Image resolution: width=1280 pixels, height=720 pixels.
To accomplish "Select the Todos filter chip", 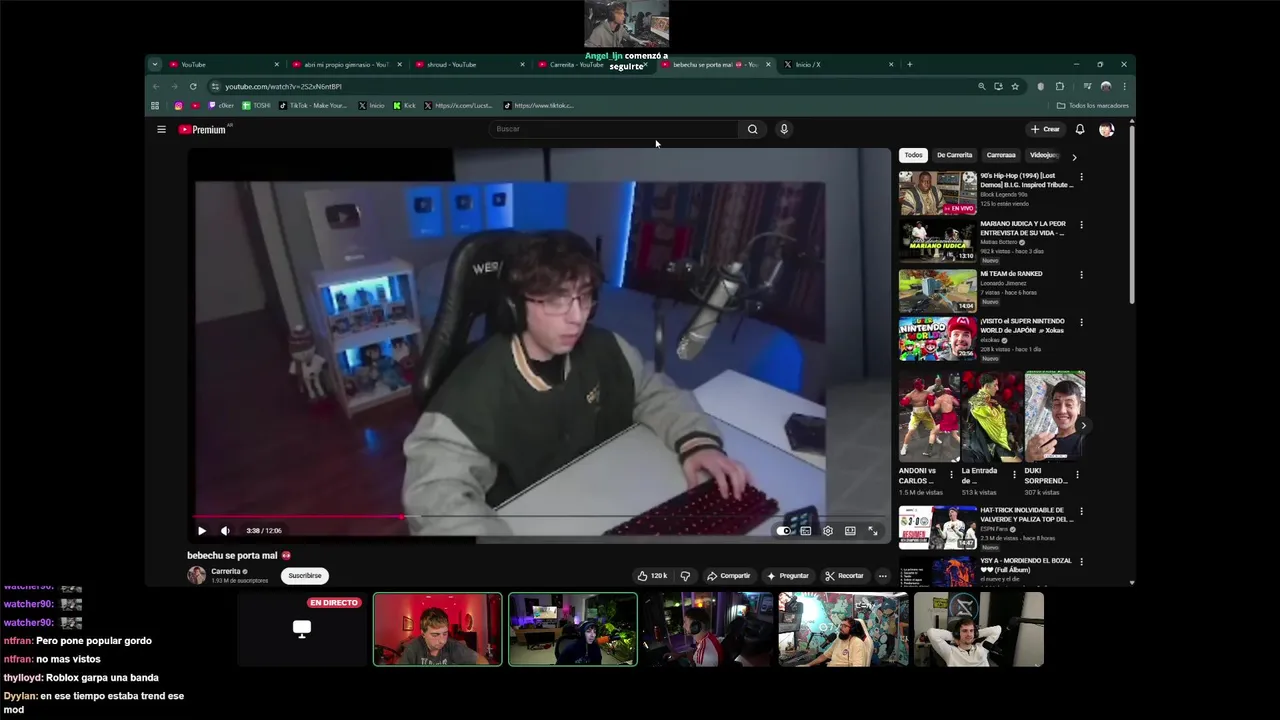I will tap(914, 155).
